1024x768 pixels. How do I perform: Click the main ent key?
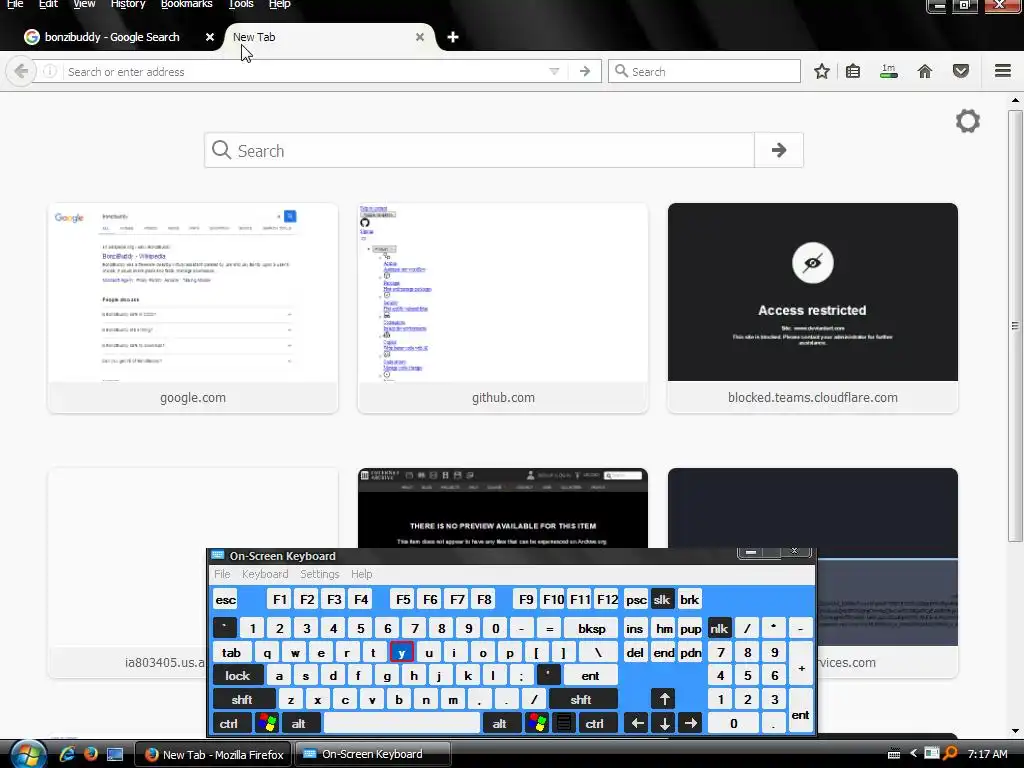(x=590, y=675)
